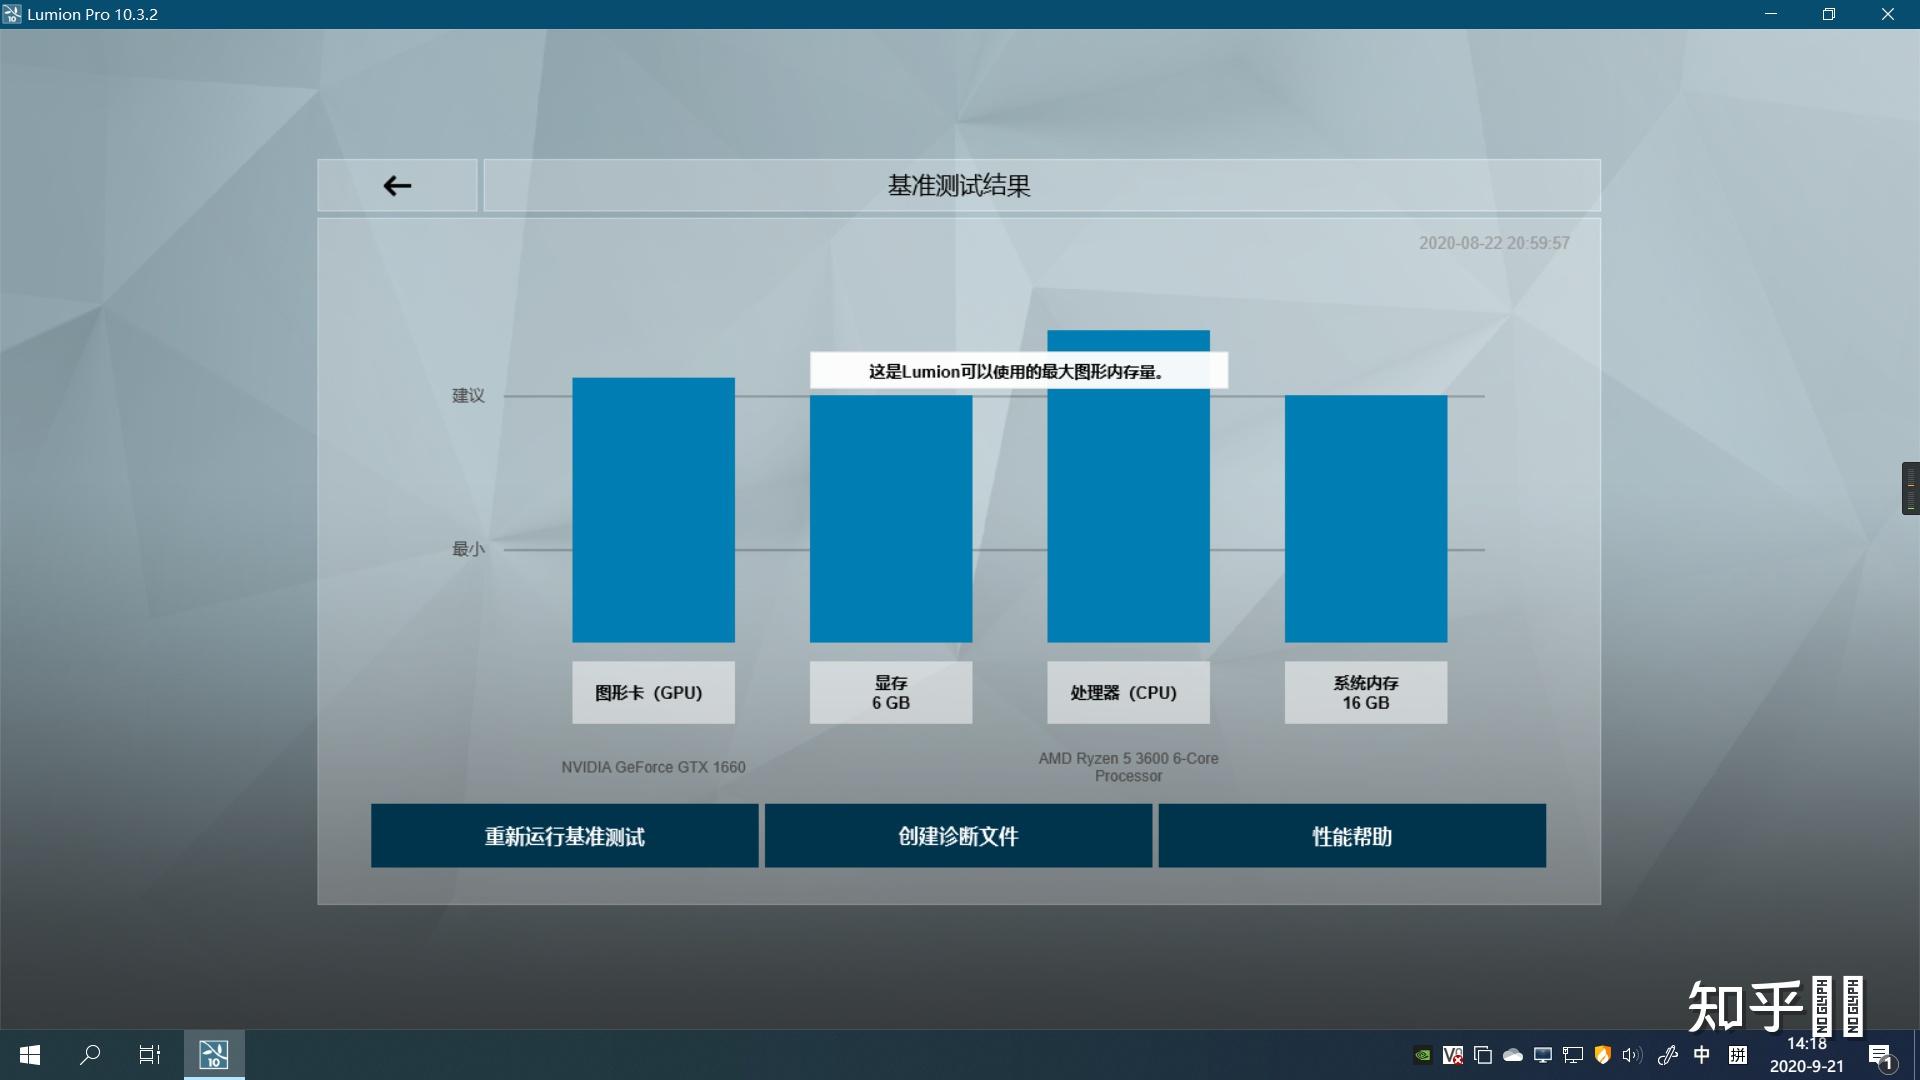The width and height of the screenshot is (1920, 1080).
Task: Click the NVIDIA GeForce GTX 1660 text
Action: [653, 767]
